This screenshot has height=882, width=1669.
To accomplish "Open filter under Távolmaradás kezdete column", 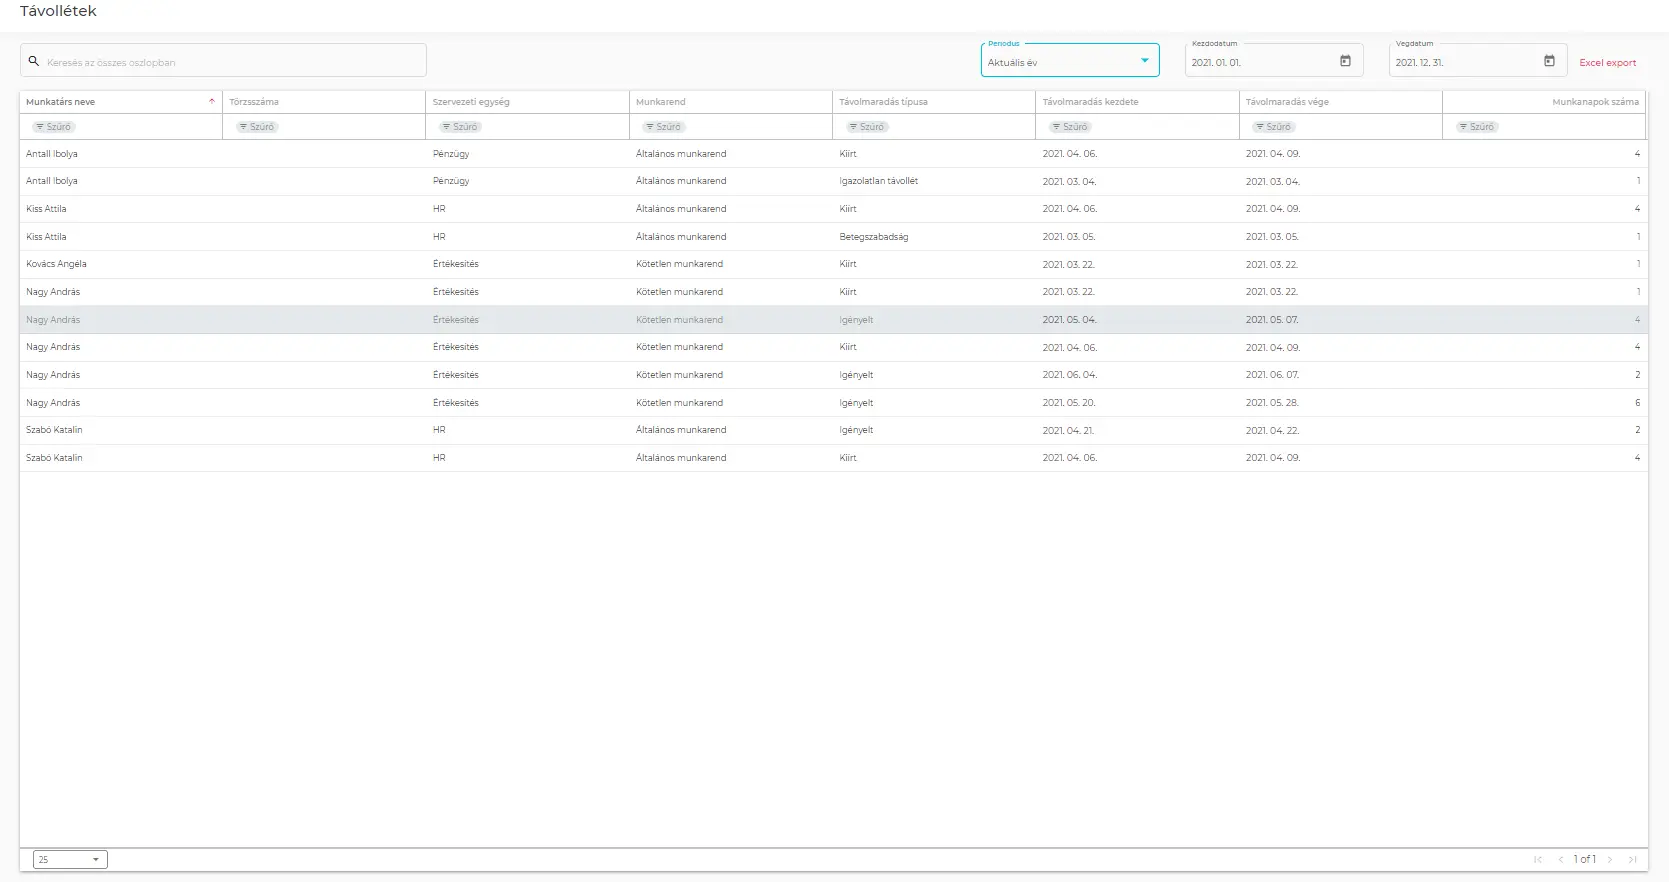I will [x=1070, y=127].
